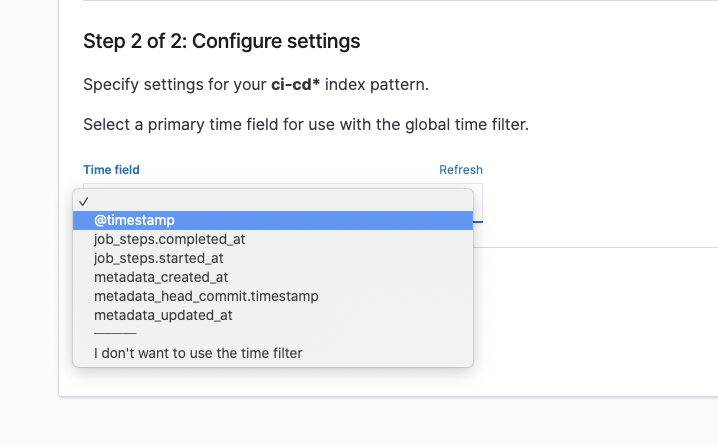Viewport: 718px width, 446px height.
Task: Click the dashed separator line in the list
Action: 115,333
